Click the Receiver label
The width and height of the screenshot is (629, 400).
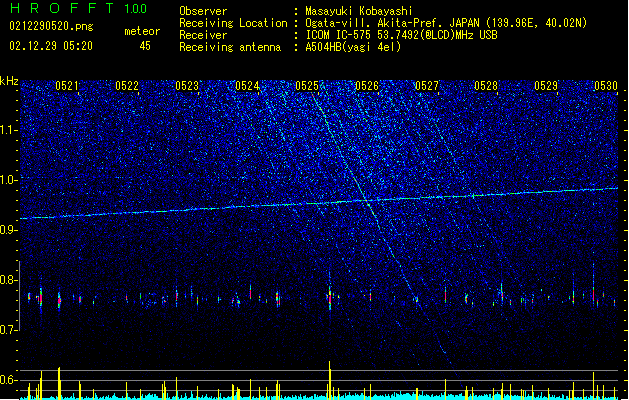point(203,35)
